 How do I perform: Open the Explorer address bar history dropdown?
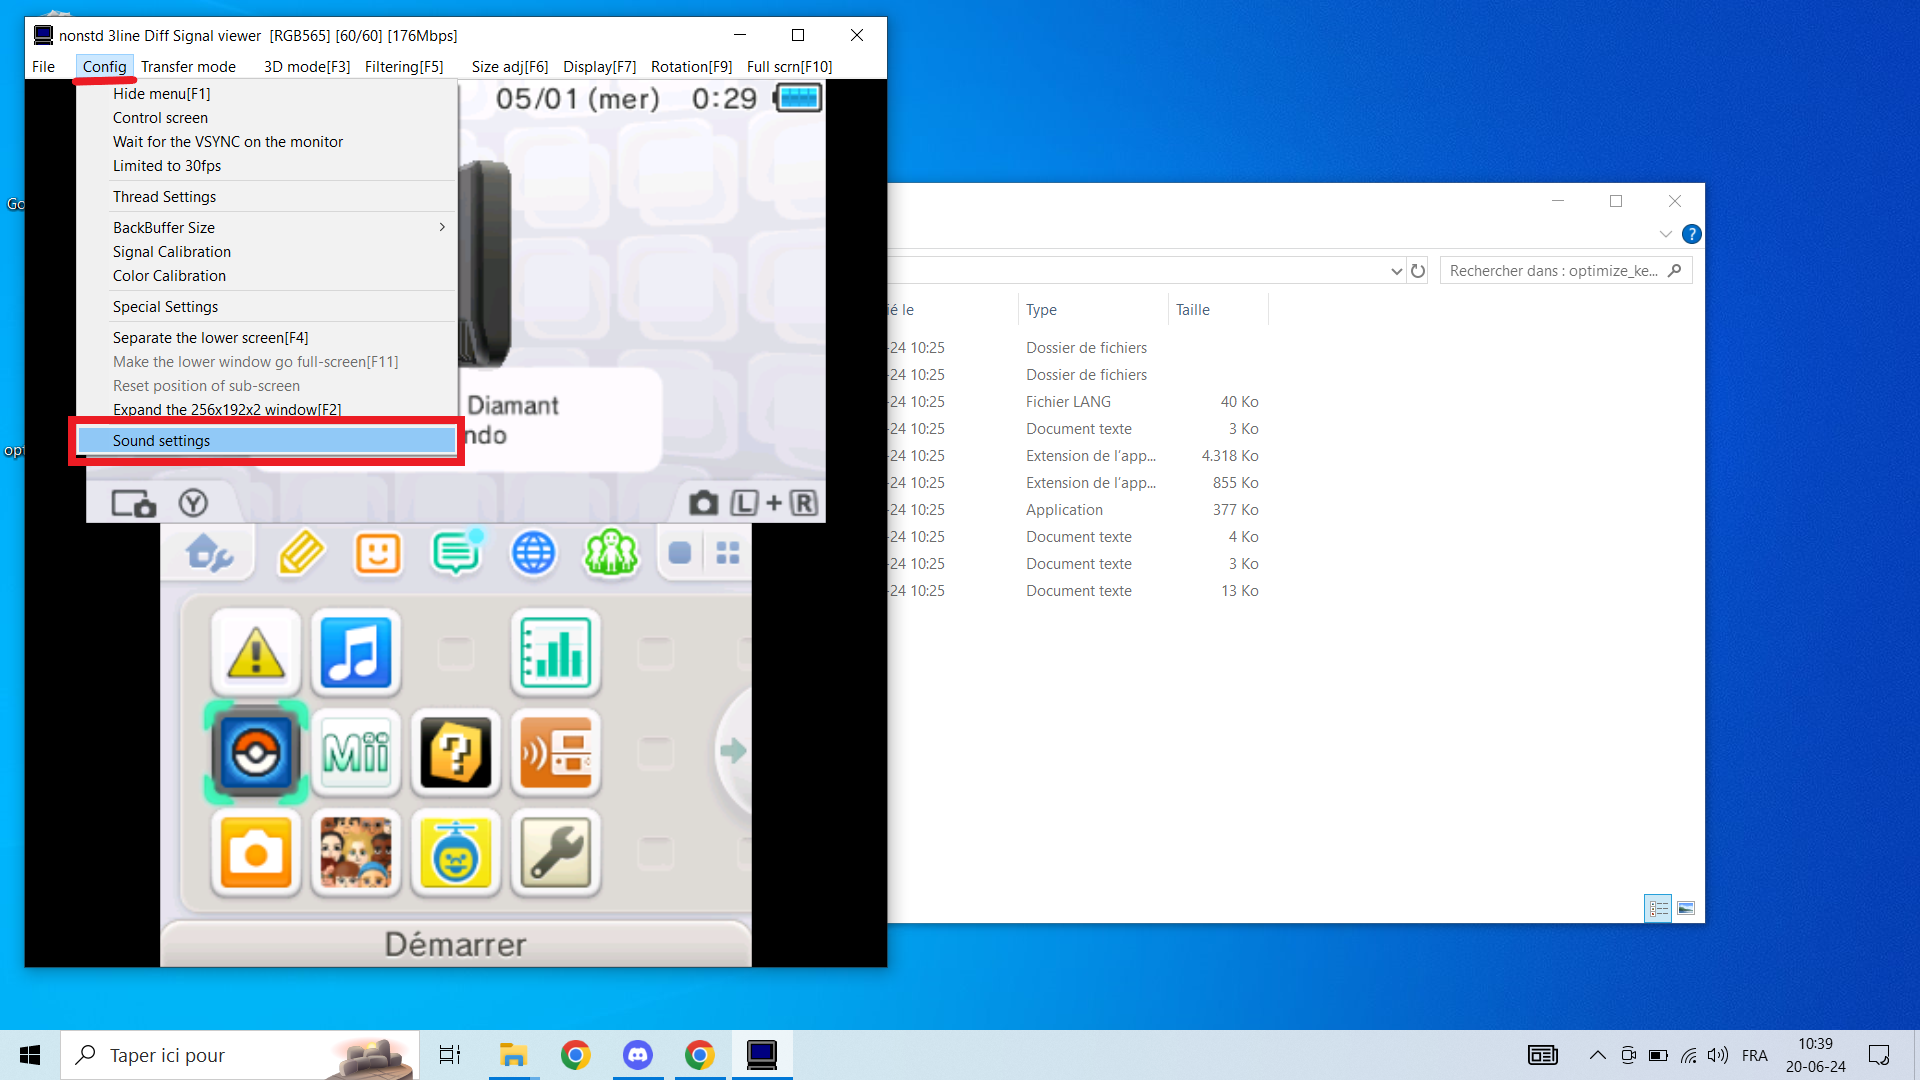coord(1396,271)
